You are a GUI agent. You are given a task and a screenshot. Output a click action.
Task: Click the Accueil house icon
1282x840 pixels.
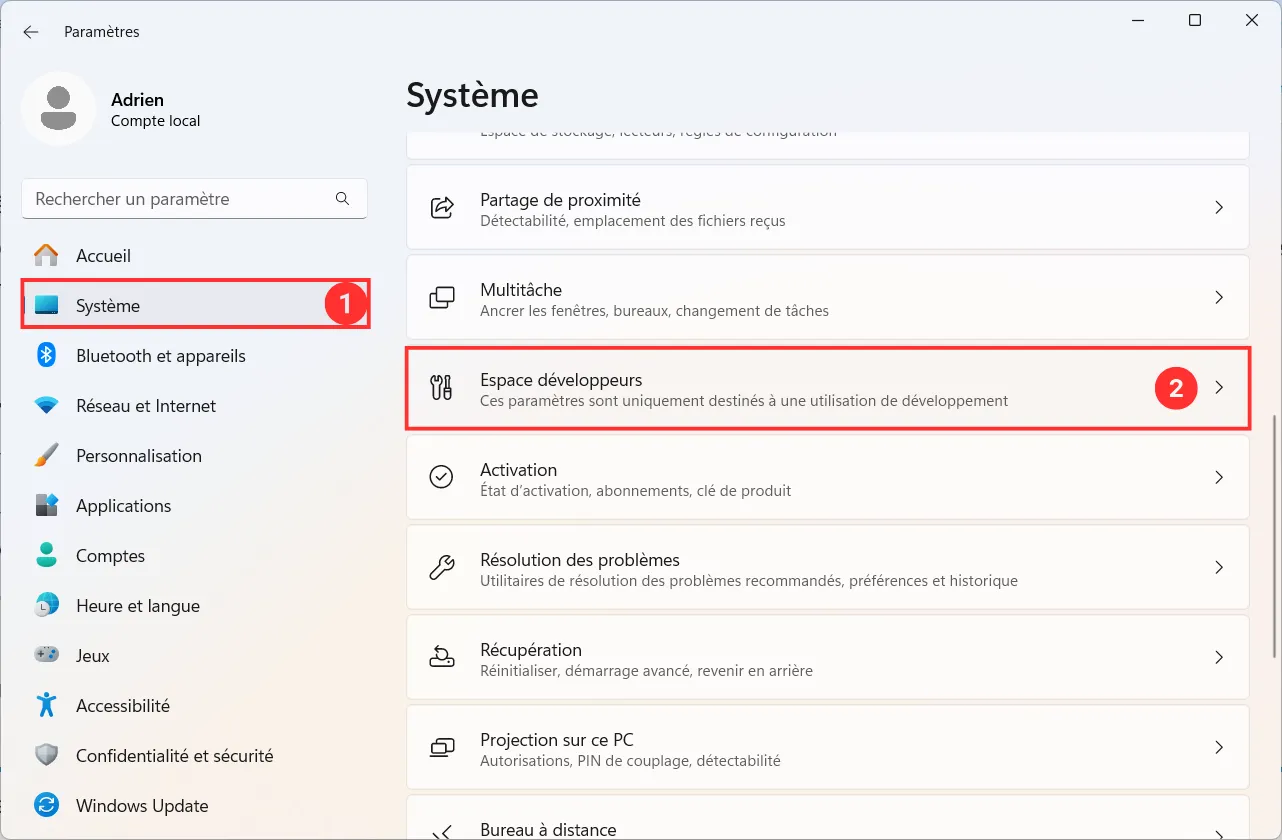[46, 256]
